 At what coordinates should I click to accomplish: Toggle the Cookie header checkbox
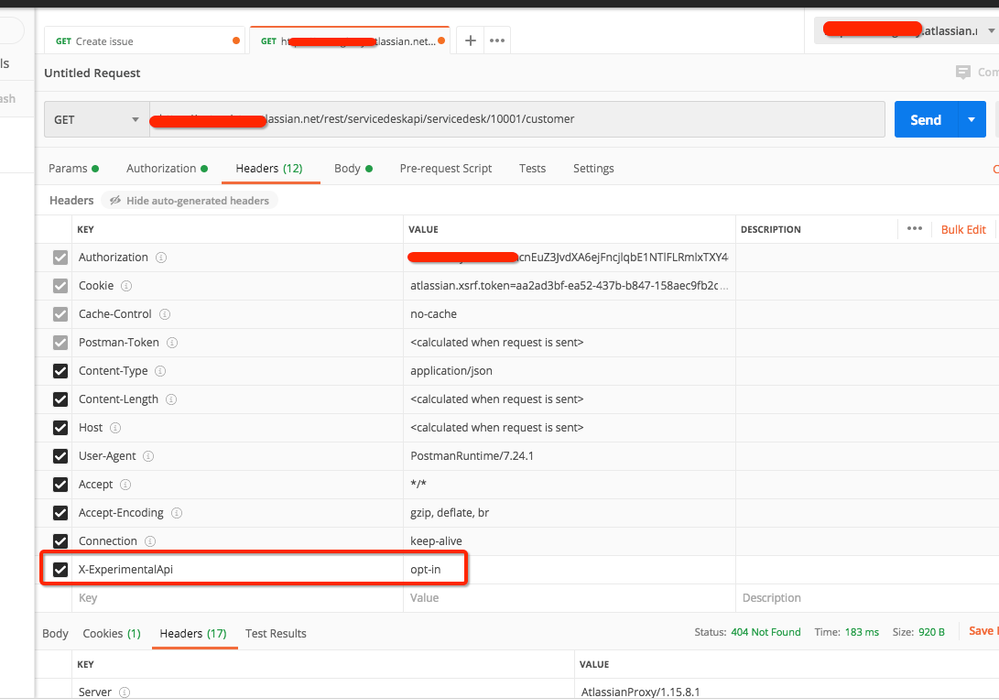click(x=61, y=286)
